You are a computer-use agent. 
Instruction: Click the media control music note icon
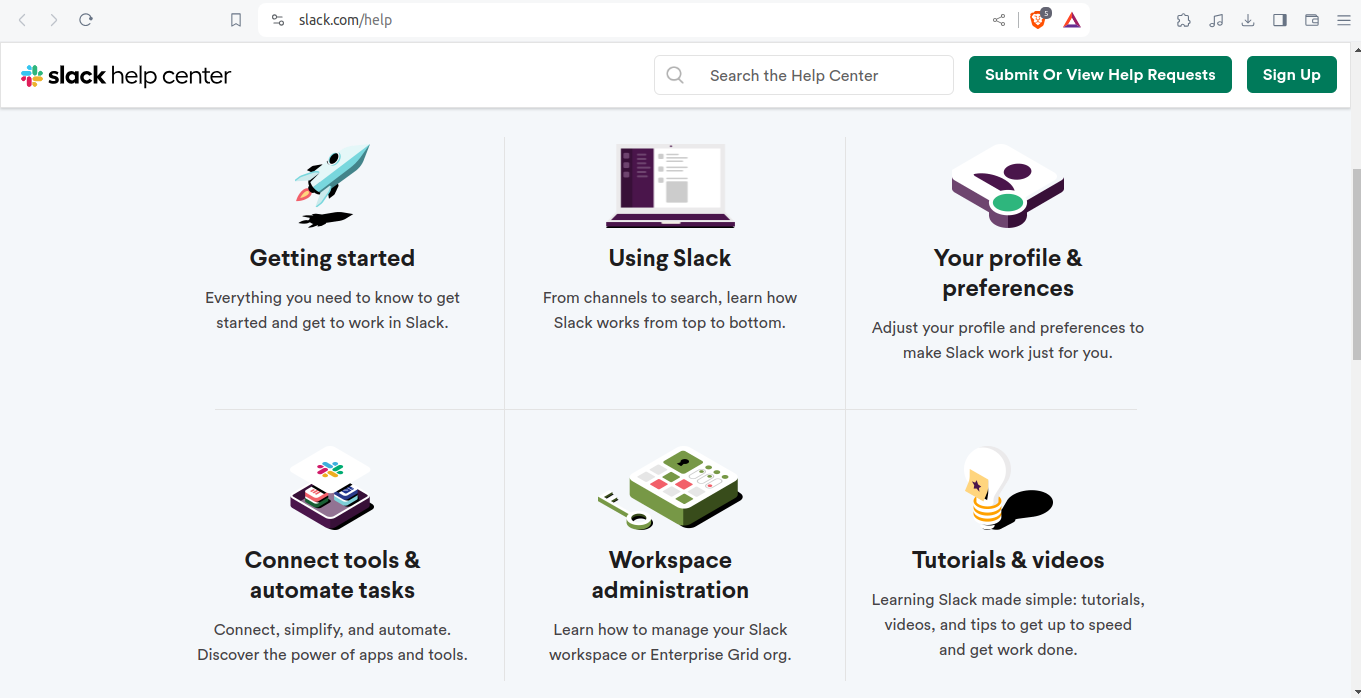(x=1216, y=20)
